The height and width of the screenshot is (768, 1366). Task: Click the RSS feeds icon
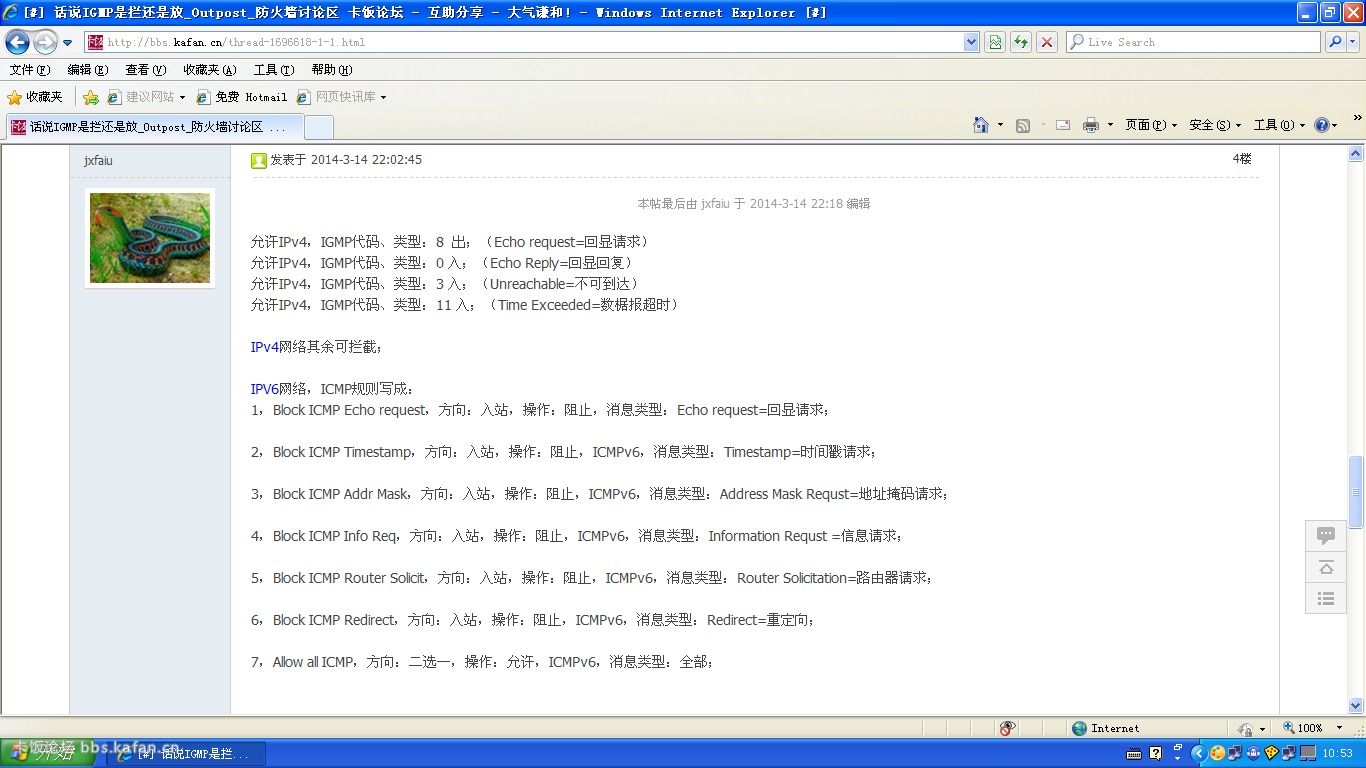point(1023,125)
